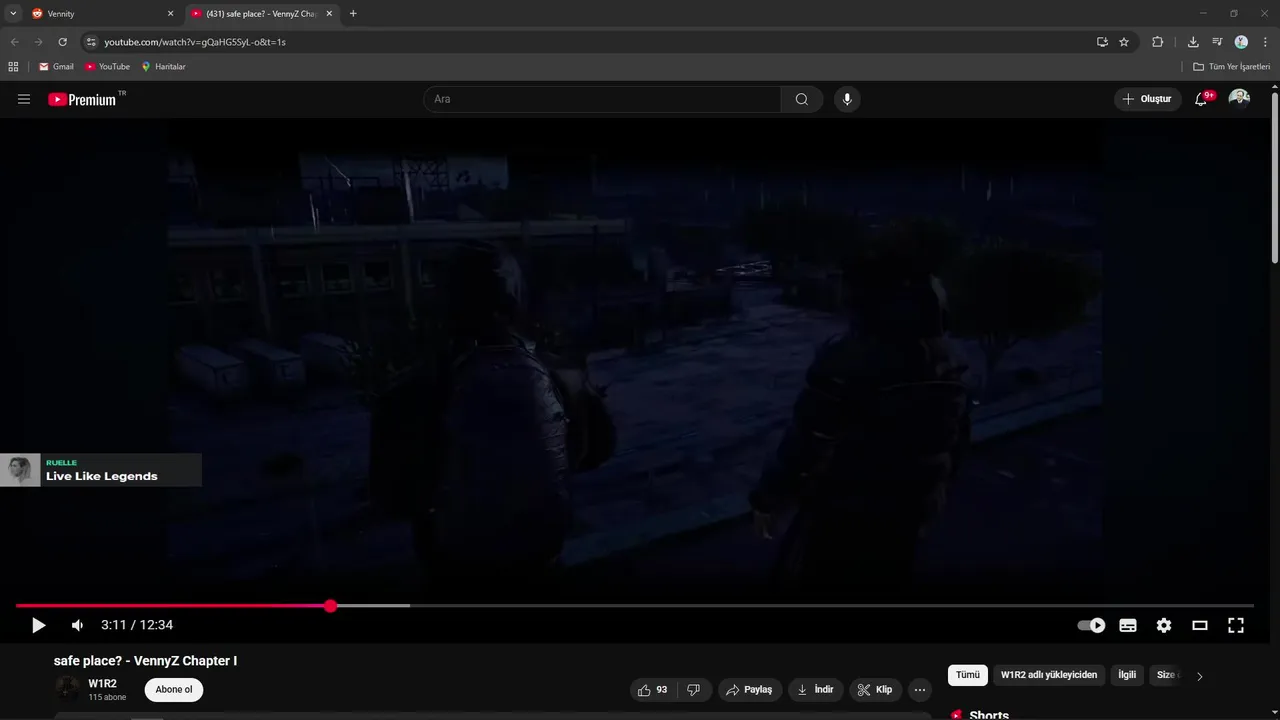The height and width of the screenshot is (720, 1280).
Task: Click Live Like Legends song card
Action: (101, 470)
